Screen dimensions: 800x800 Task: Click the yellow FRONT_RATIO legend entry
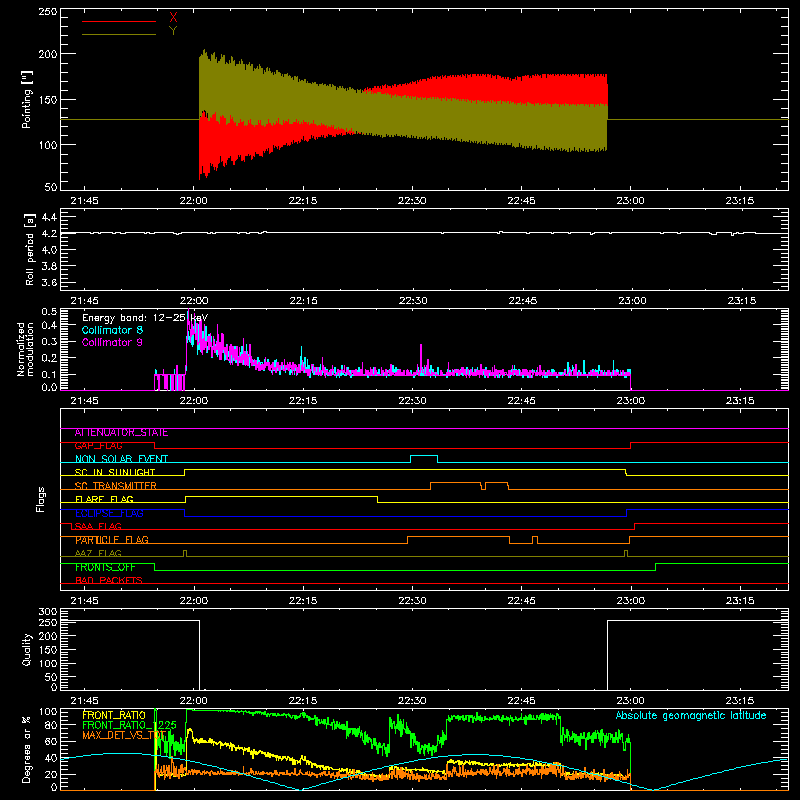(x=114, y=715)
